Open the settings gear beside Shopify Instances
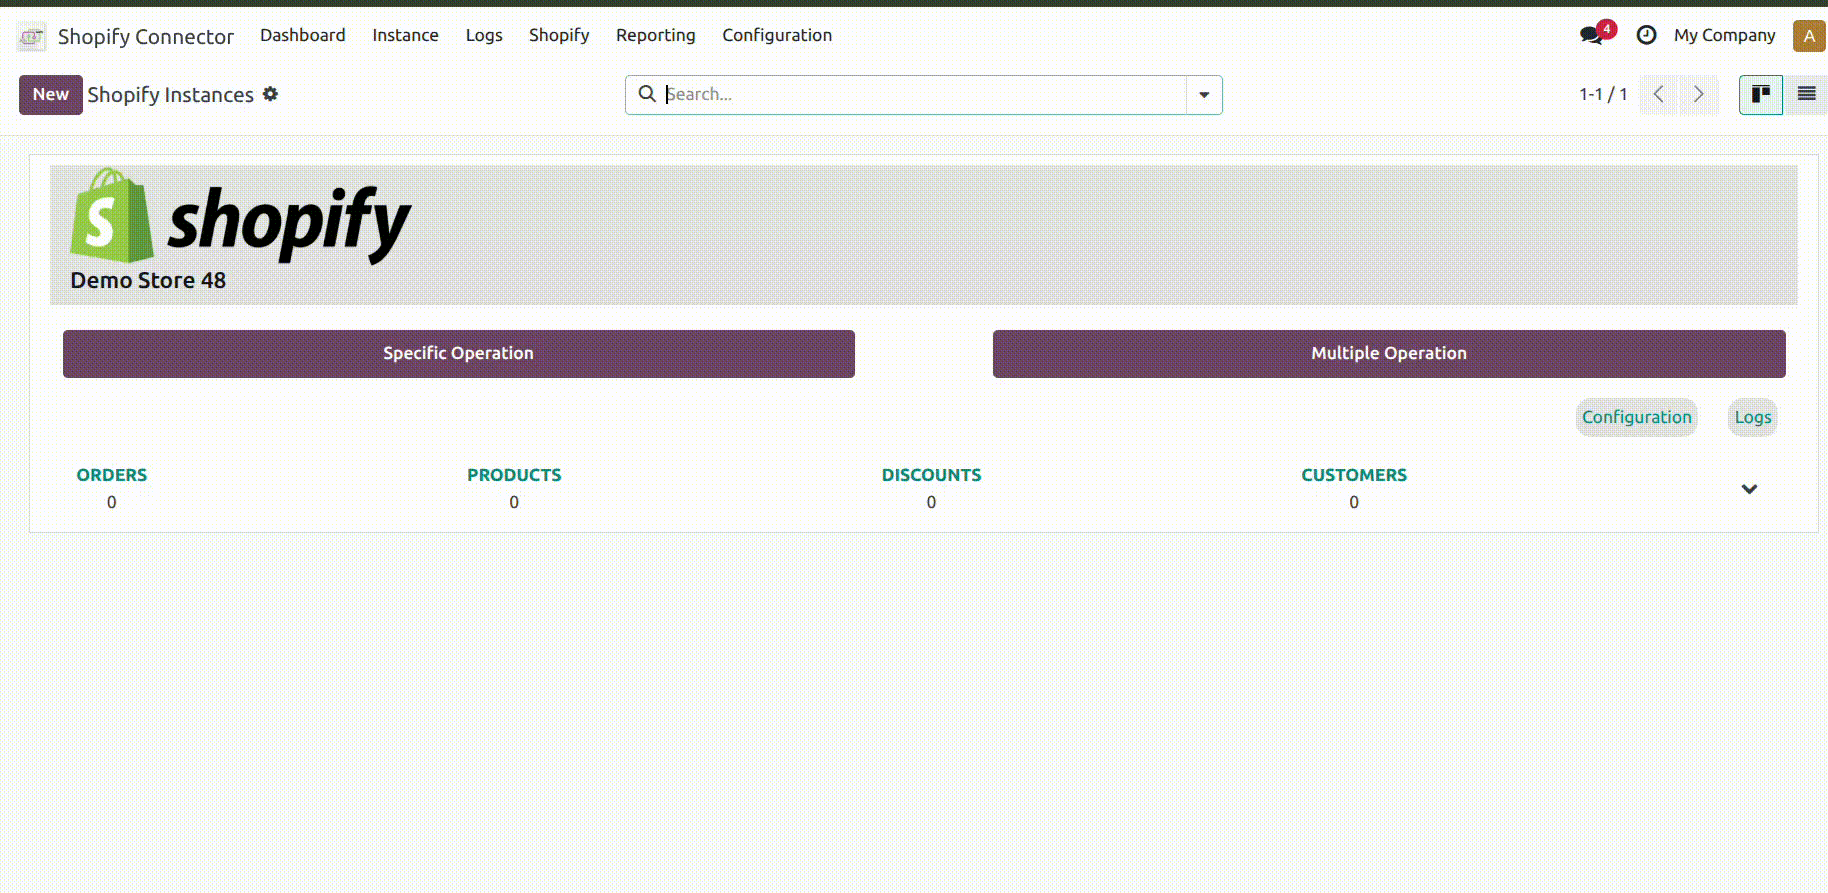 pyautogui.click(x=270, y=94)
